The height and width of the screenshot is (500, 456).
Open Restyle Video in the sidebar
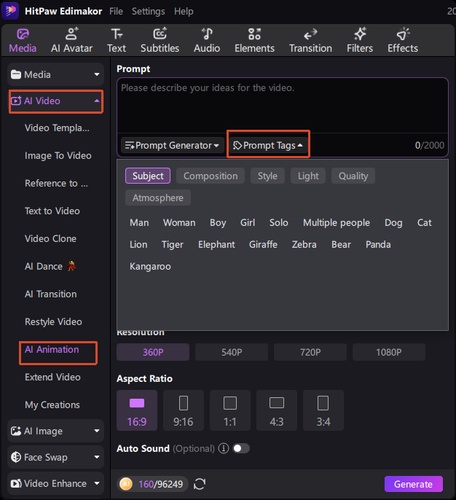[53, 322]
